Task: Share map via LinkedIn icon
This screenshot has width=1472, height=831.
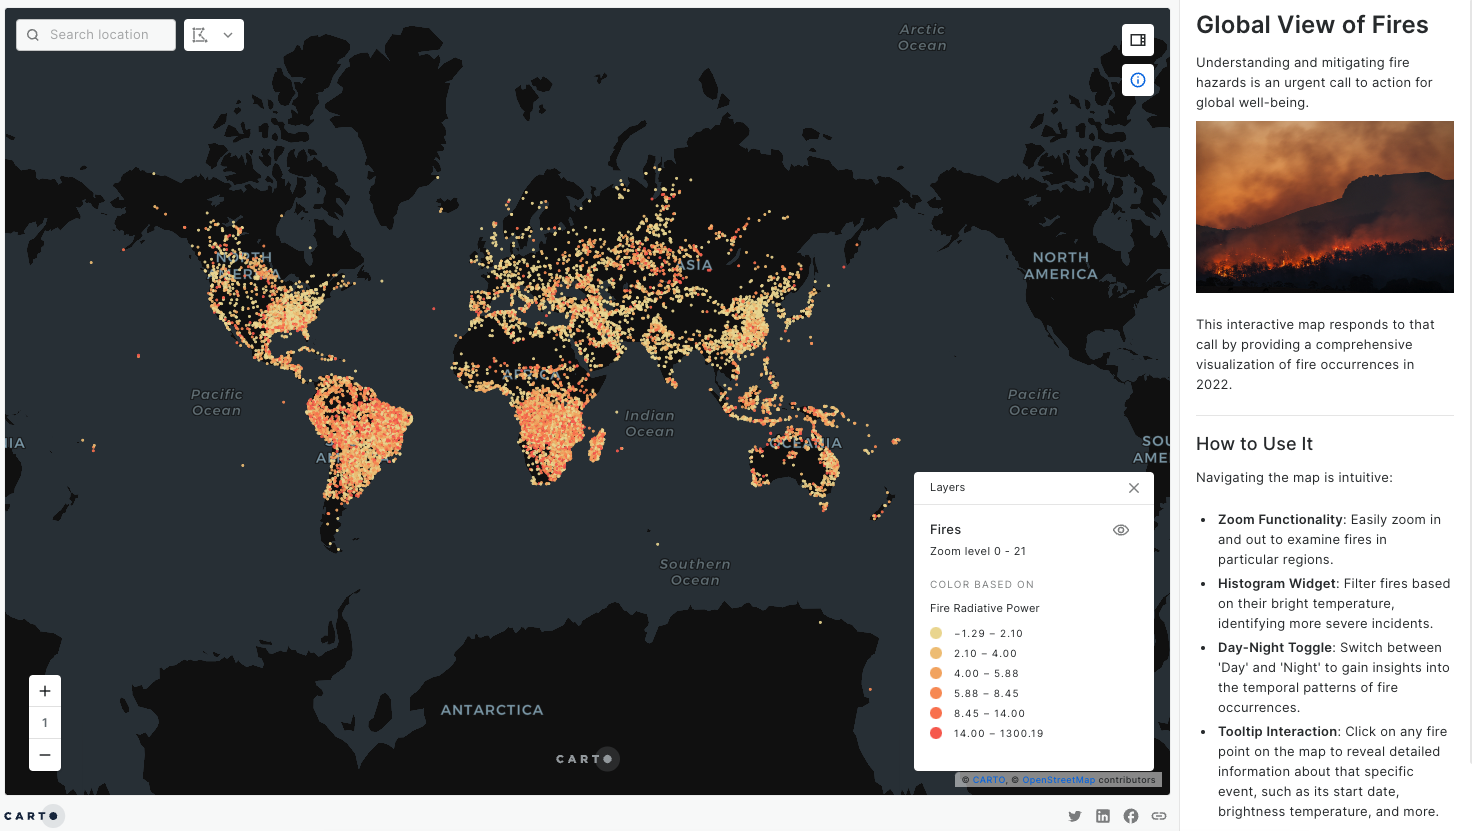Action: [1103, 816]
